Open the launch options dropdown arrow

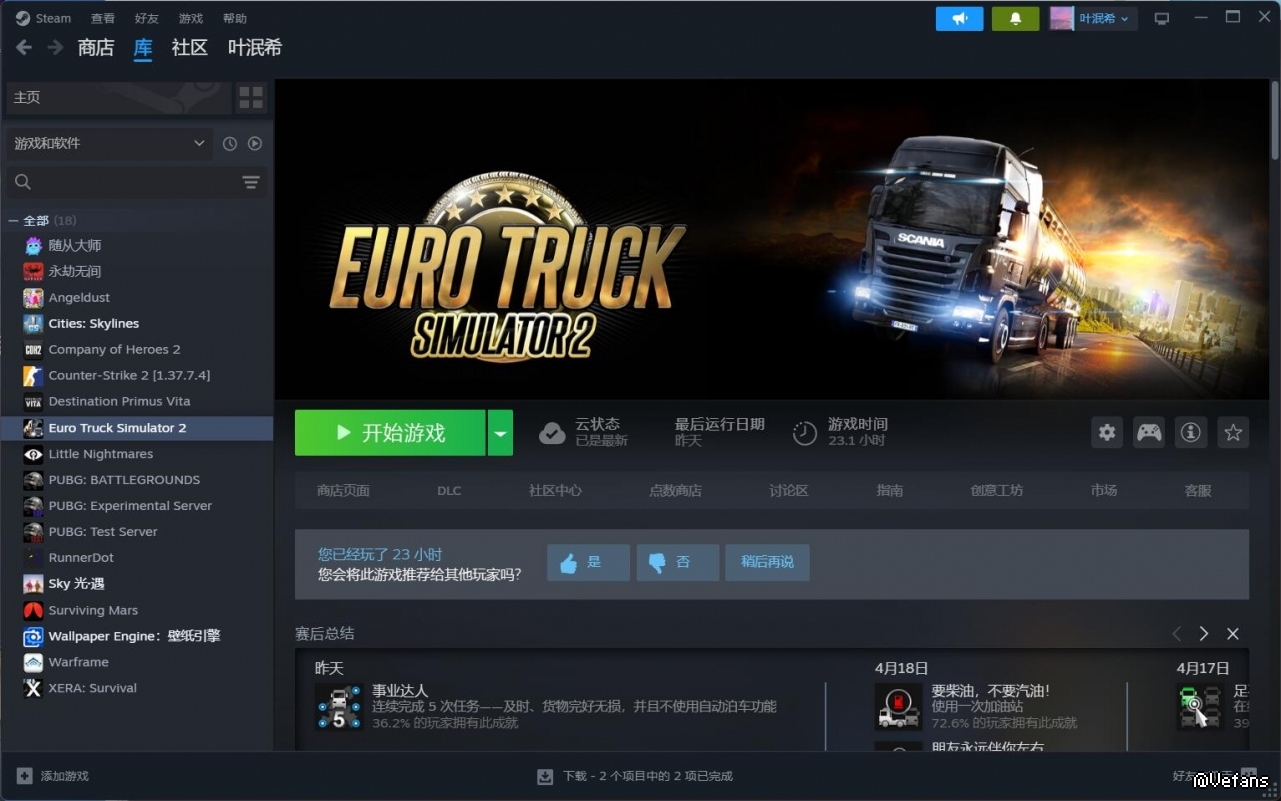tap(500, 433)
